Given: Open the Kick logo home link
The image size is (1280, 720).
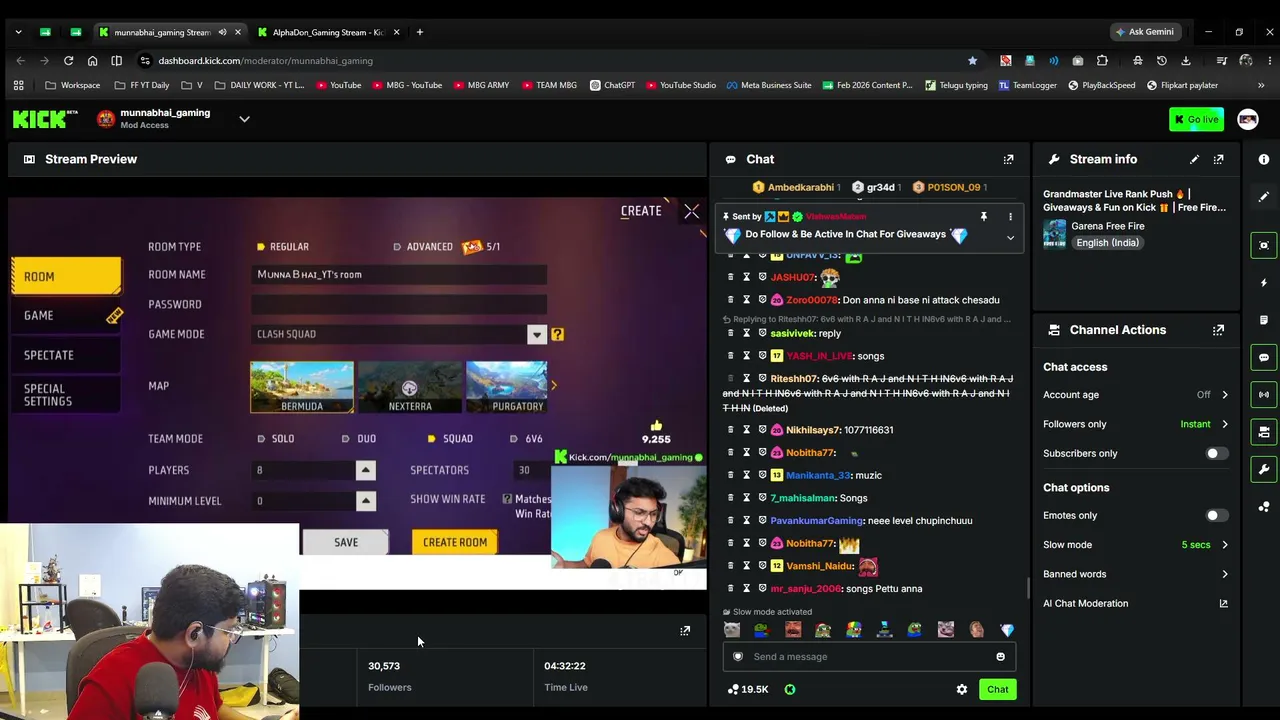Looking at the screenshot, I should [x=45, y=119].
